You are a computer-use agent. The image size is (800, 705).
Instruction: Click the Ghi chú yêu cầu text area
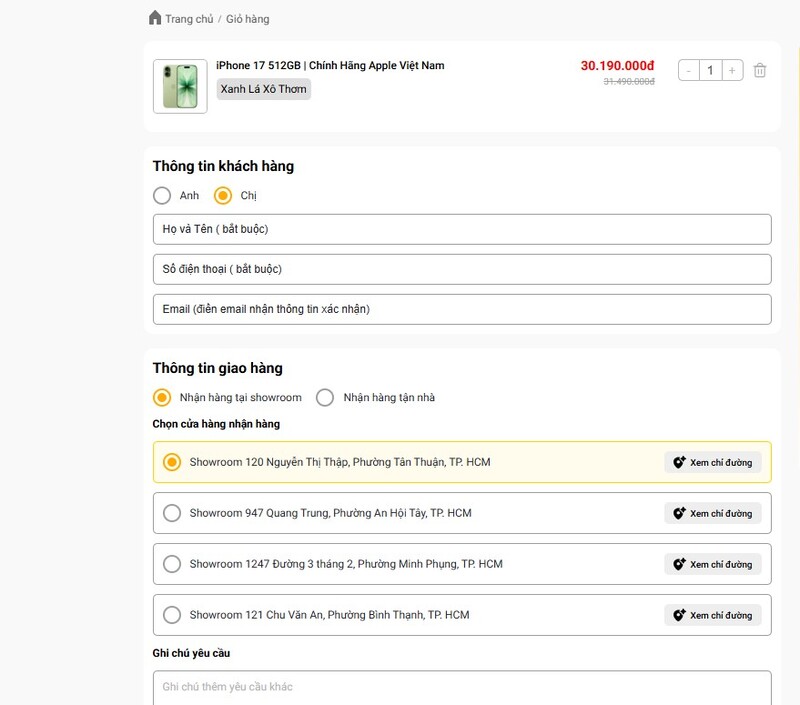(462, 687)
